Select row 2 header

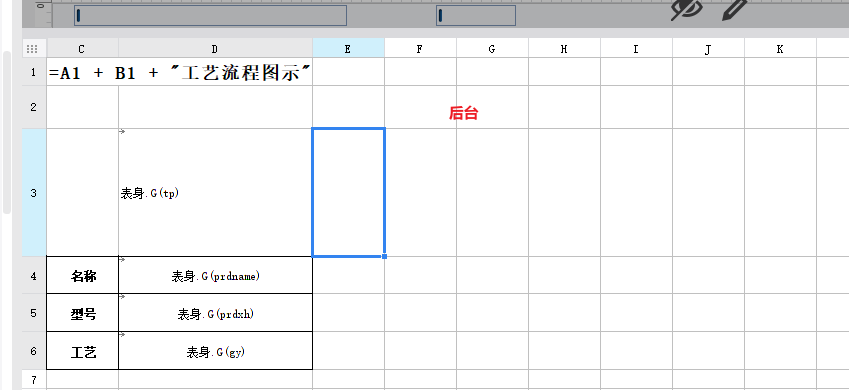(34, 107)
